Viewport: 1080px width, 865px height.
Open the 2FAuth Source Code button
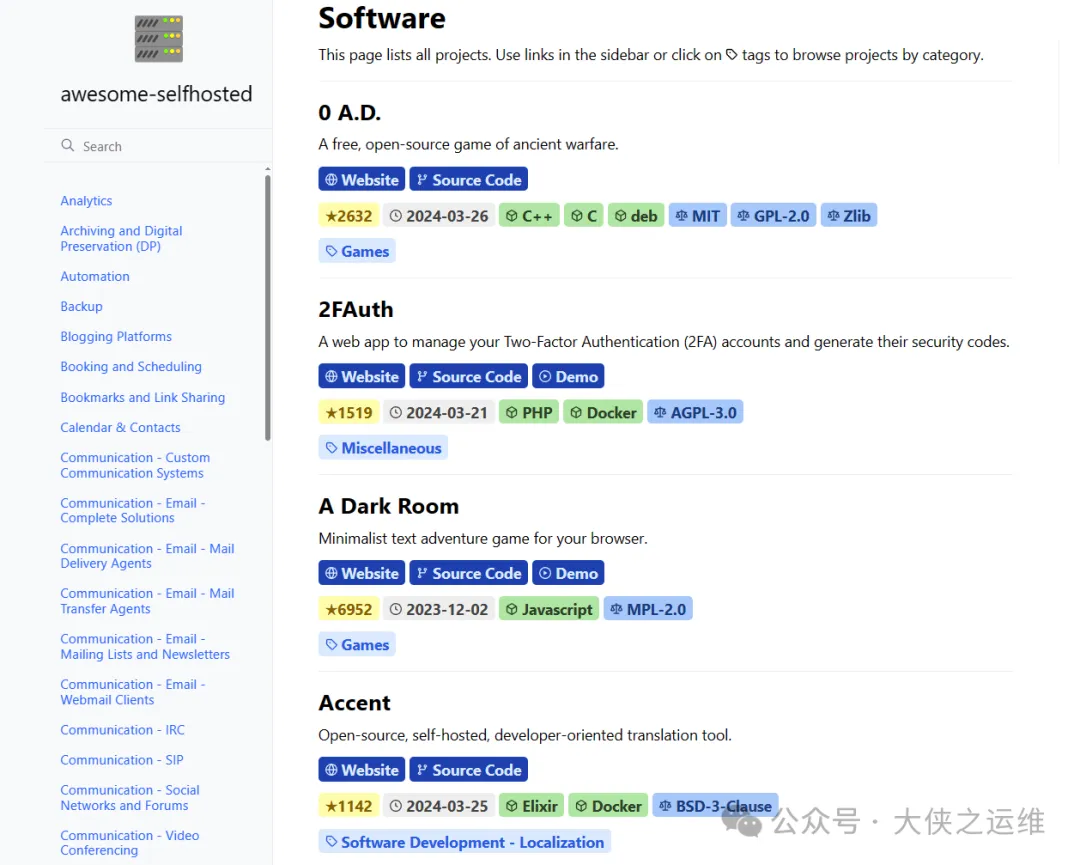pyautogui.click(x=468, y=377)
